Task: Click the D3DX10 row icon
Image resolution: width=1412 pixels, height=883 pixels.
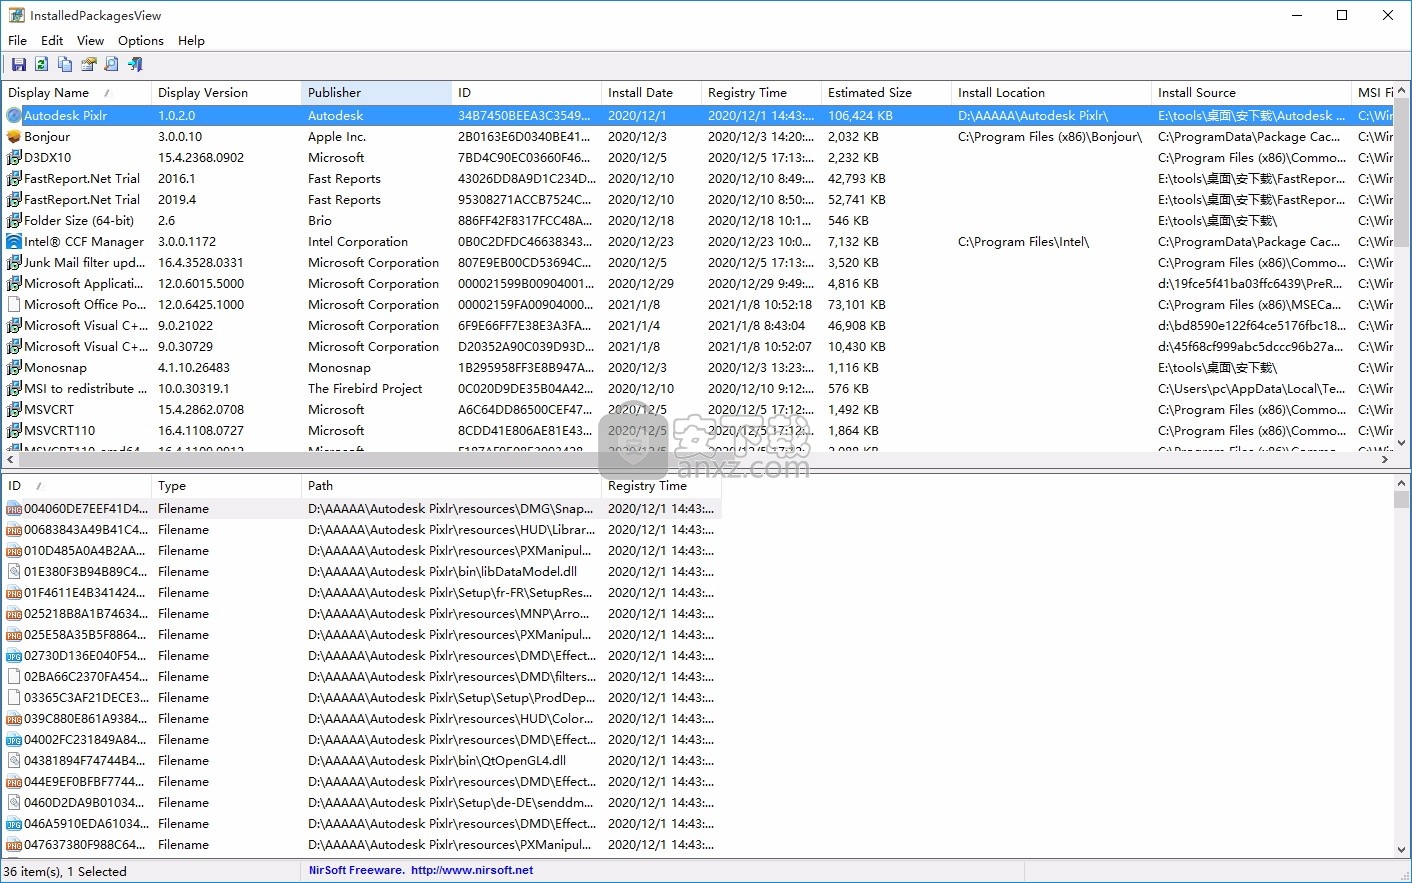Action: pyautogui.click(x=14, y=158)
